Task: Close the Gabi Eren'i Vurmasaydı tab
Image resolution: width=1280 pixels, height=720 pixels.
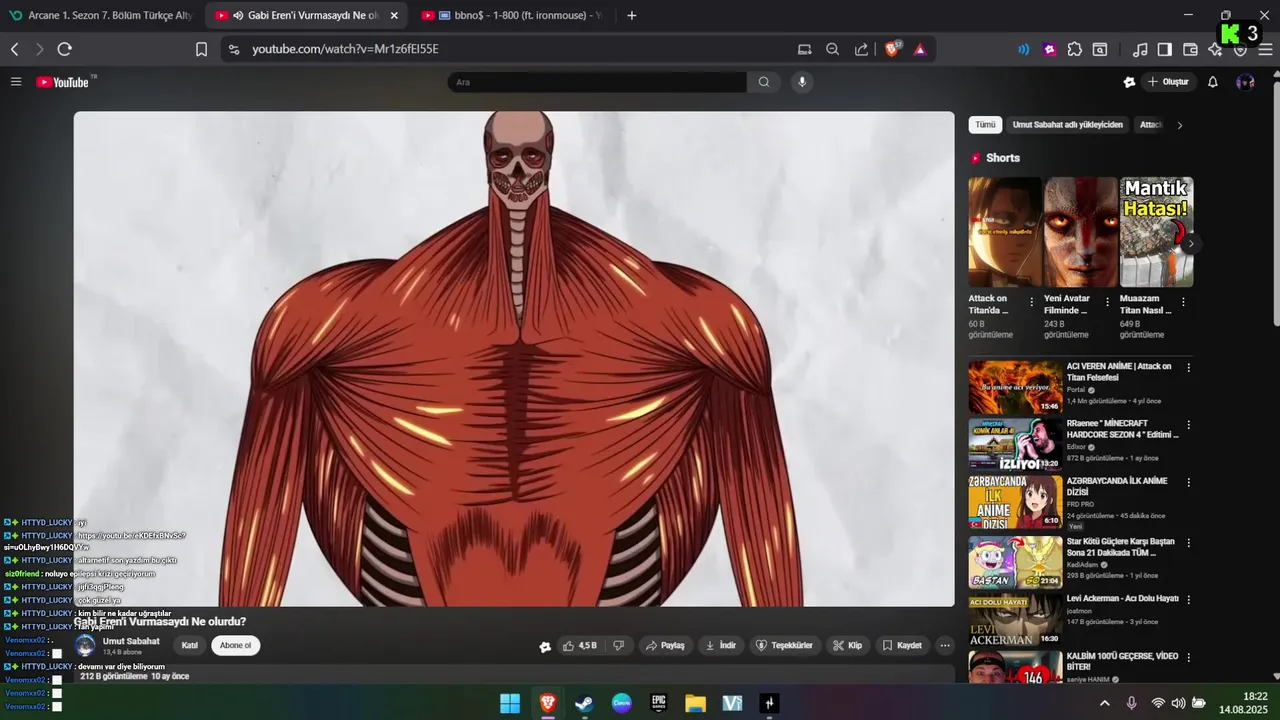Action: point(394,15)
